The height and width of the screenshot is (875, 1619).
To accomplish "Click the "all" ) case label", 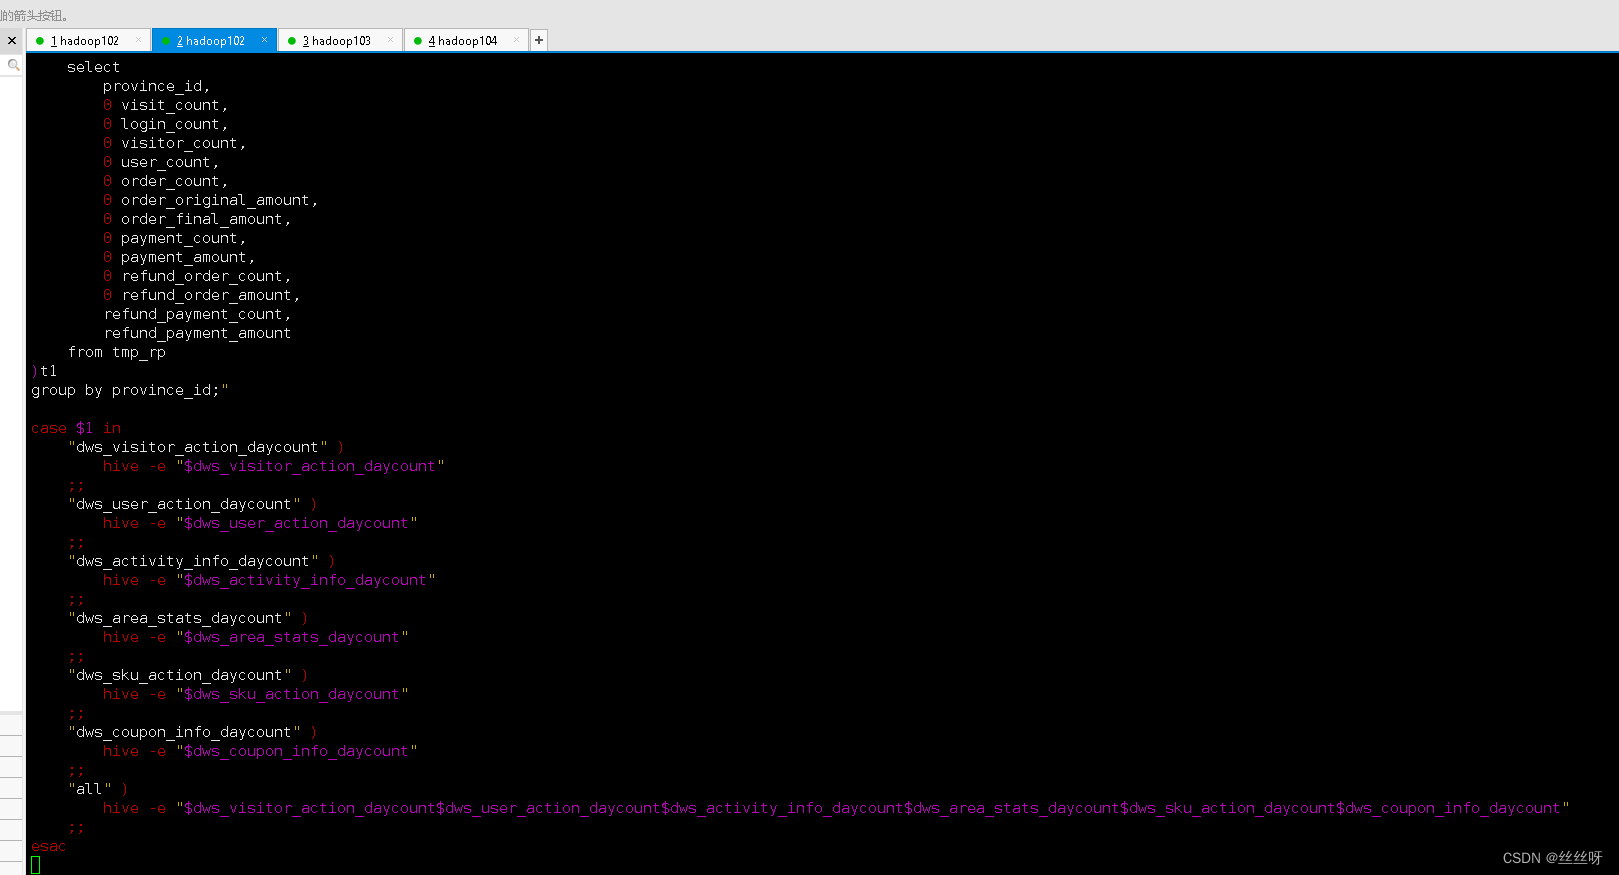I will coord(98,789).
